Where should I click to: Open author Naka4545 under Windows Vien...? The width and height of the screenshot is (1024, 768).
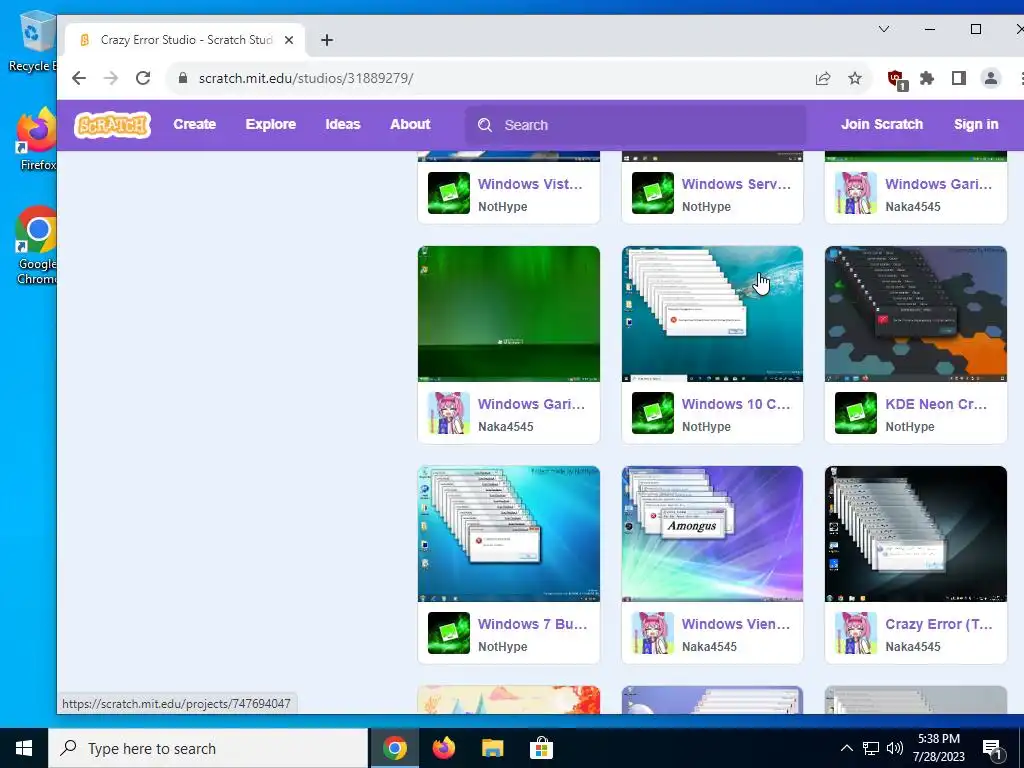coord(709,647)
